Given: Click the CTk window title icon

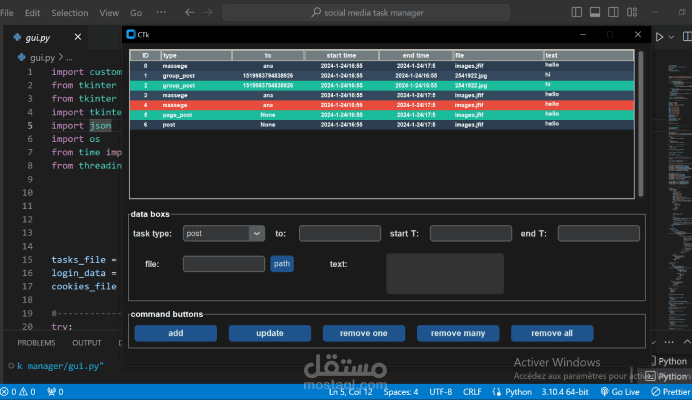Looking at the screenshot, I should [x=131, y=34].
